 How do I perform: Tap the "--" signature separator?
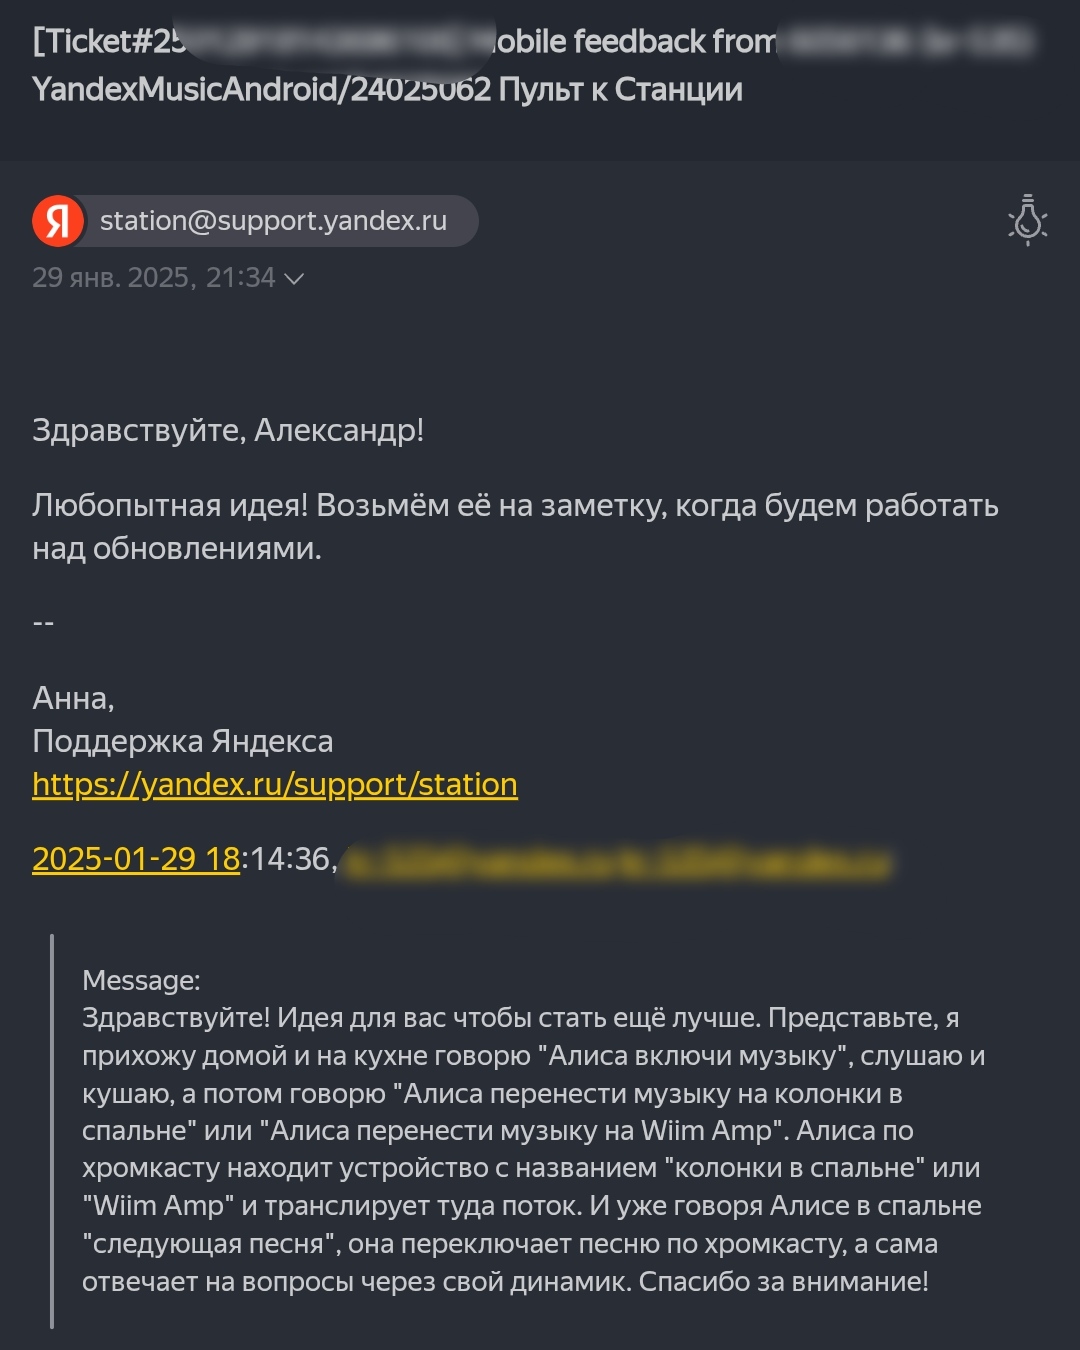coord(43,623)
